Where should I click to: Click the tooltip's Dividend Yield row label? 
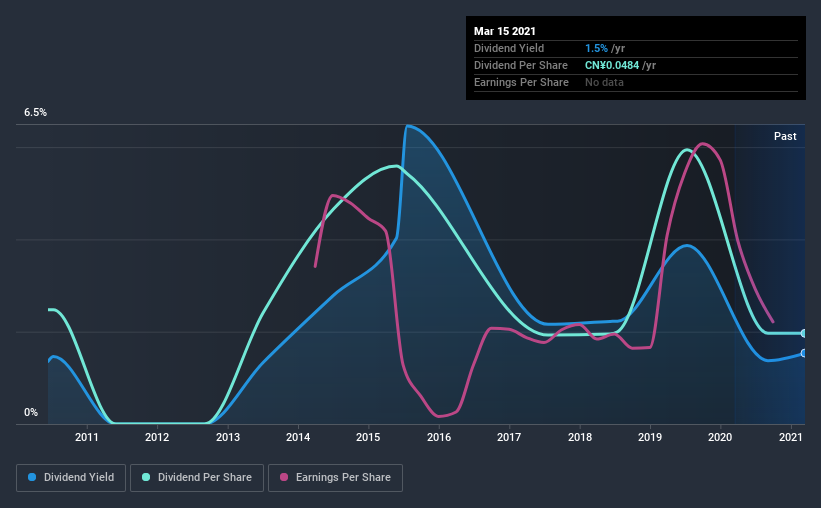[x=509, y=48]
